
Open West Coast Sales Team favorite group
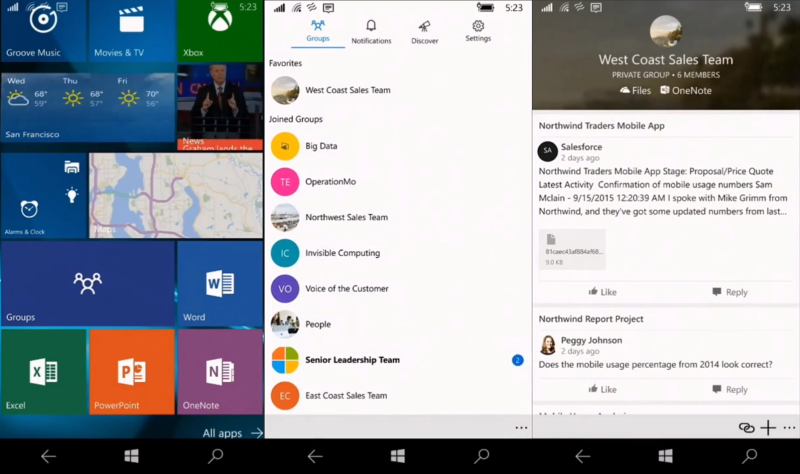pyautogui.click(x=398, y=90)
